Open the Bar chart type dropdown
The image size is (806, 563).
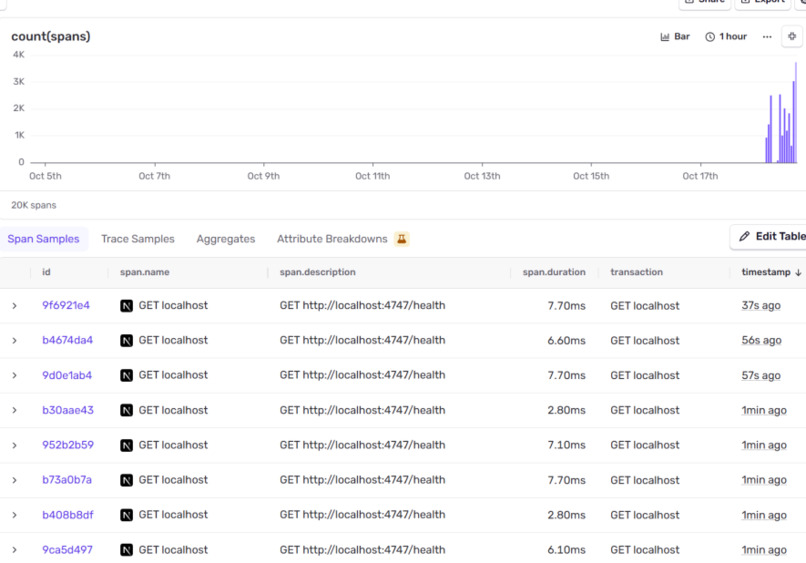675,37
